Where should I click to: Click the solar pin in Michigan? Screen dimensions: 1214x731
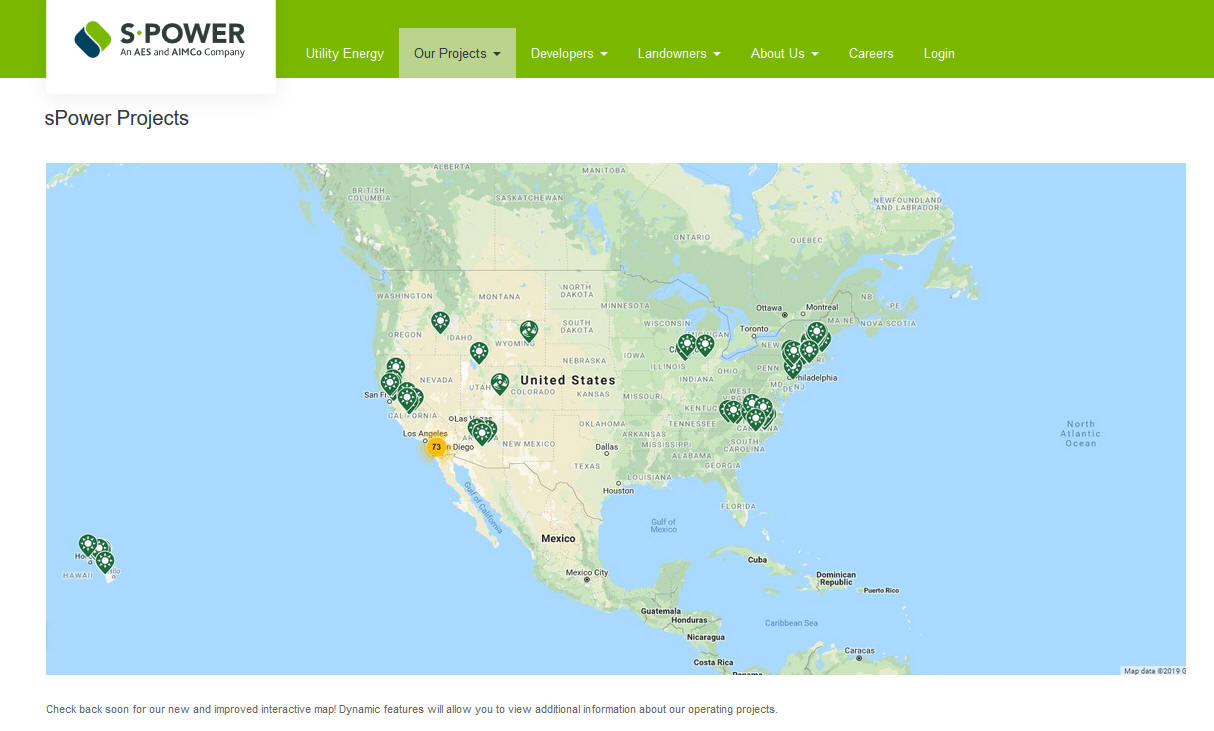click(x=705, y=345)
